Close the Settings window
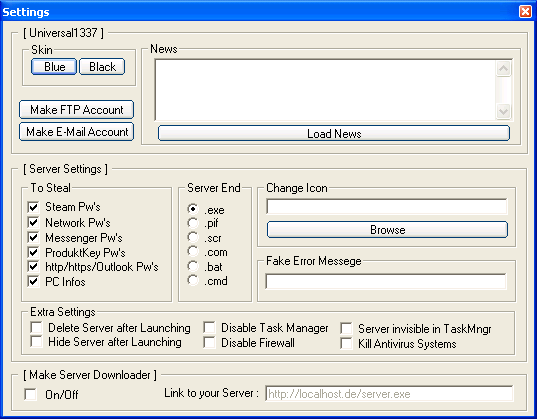 525,12
